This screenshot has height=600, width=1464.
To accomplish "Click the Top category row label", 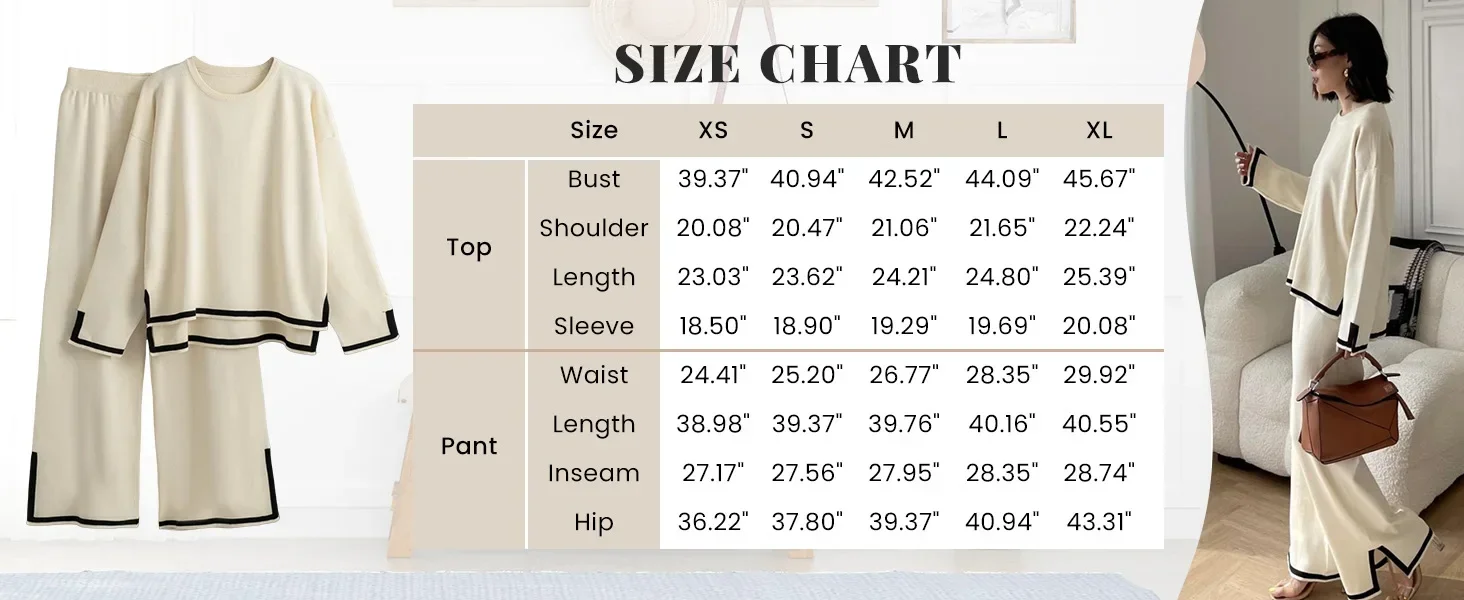I will 469,247.
